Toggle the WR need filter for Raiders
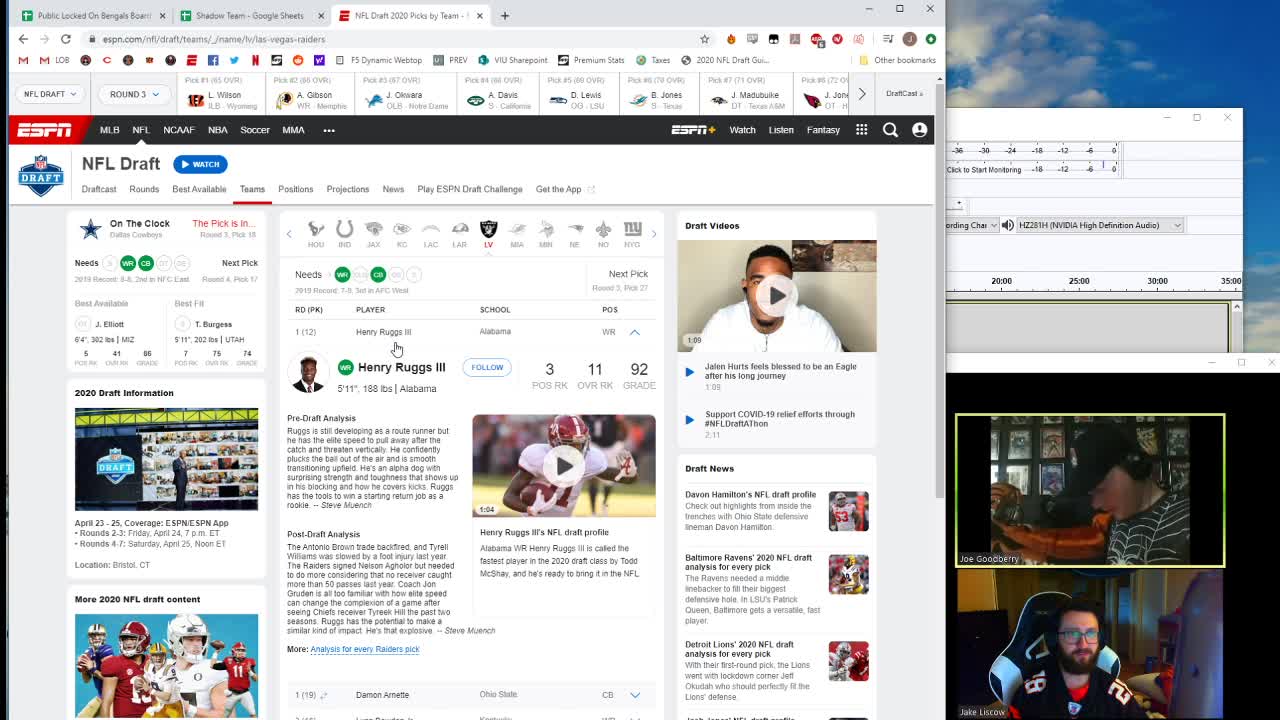1280x720 pixels. point(342,274)
